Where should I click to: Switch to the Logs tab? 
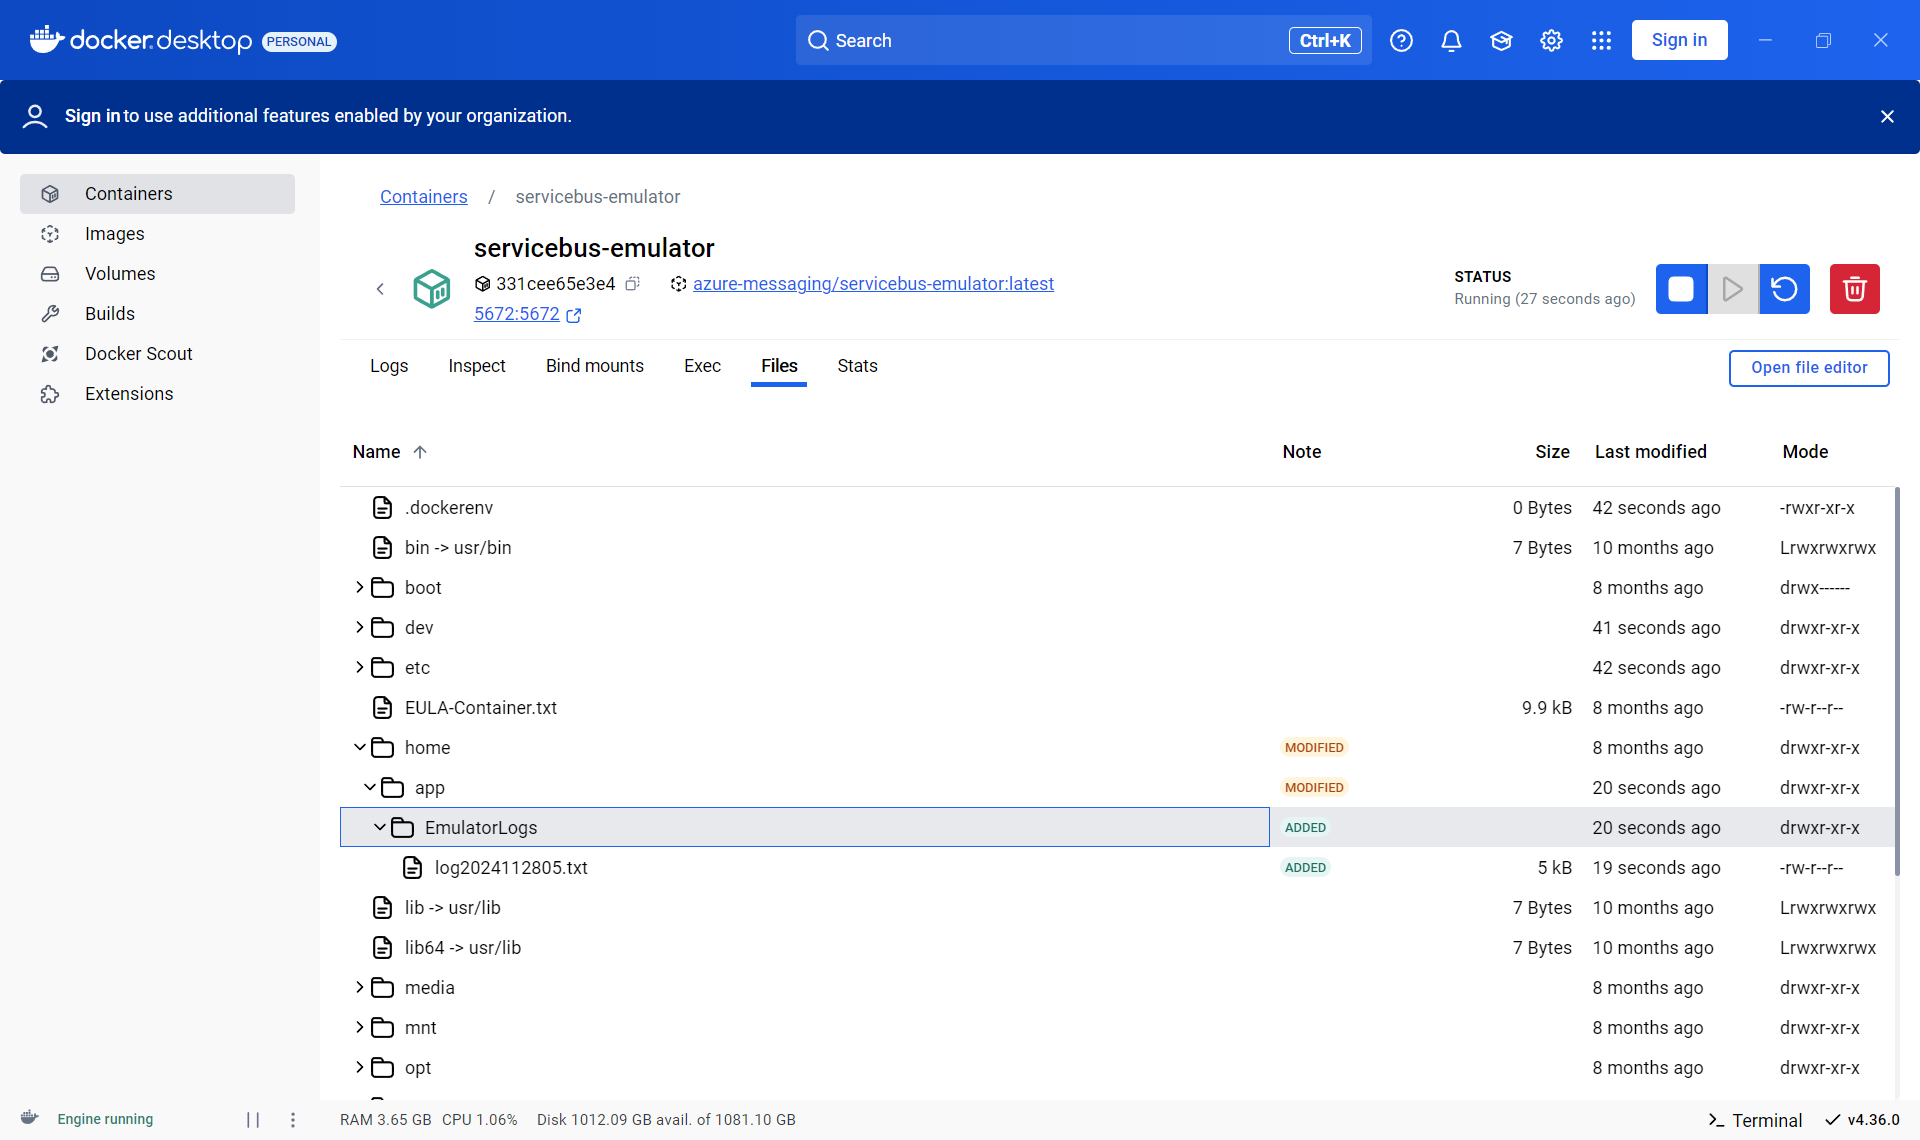[x=389, y=366]
